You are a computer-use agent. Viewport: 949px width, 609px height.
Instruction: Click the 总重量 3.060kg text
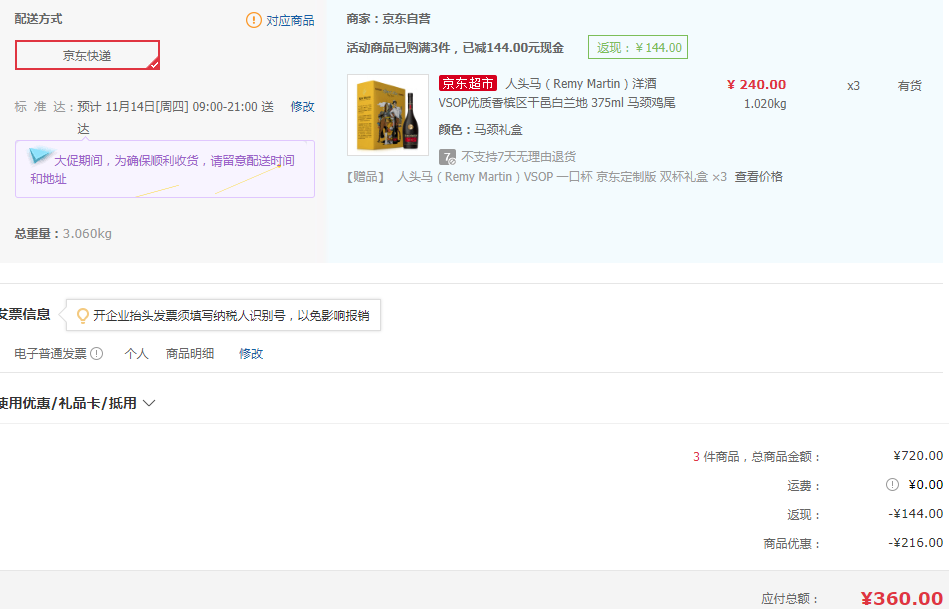(63, 234)
